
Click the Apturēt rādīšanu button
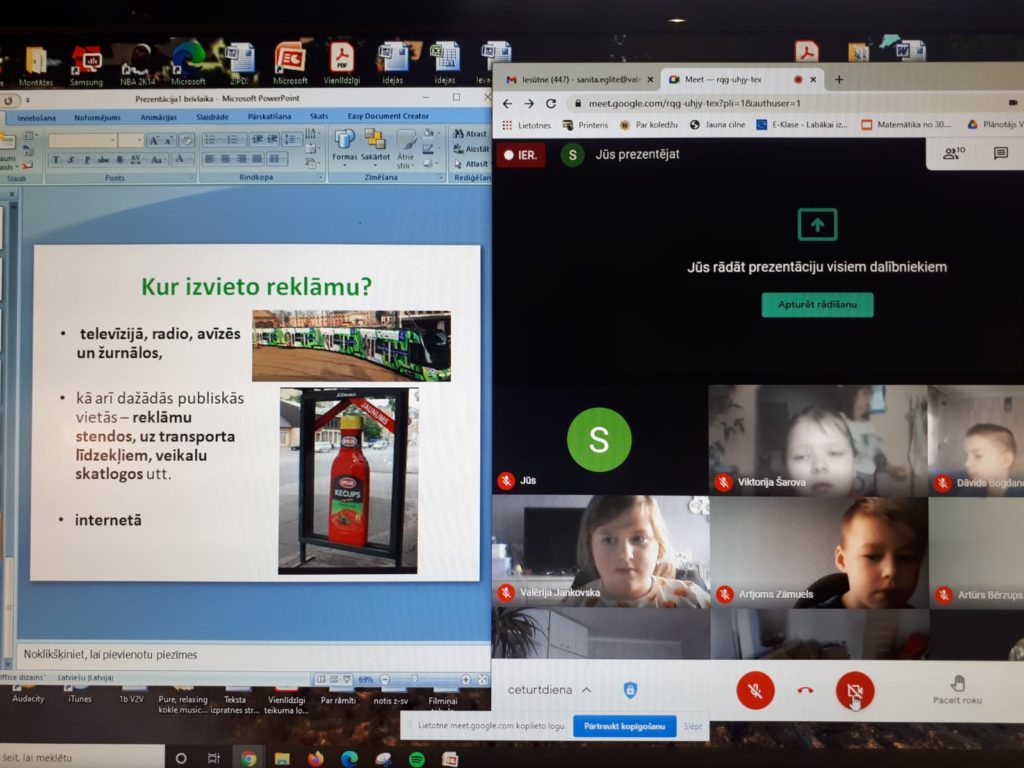(817, 305)
